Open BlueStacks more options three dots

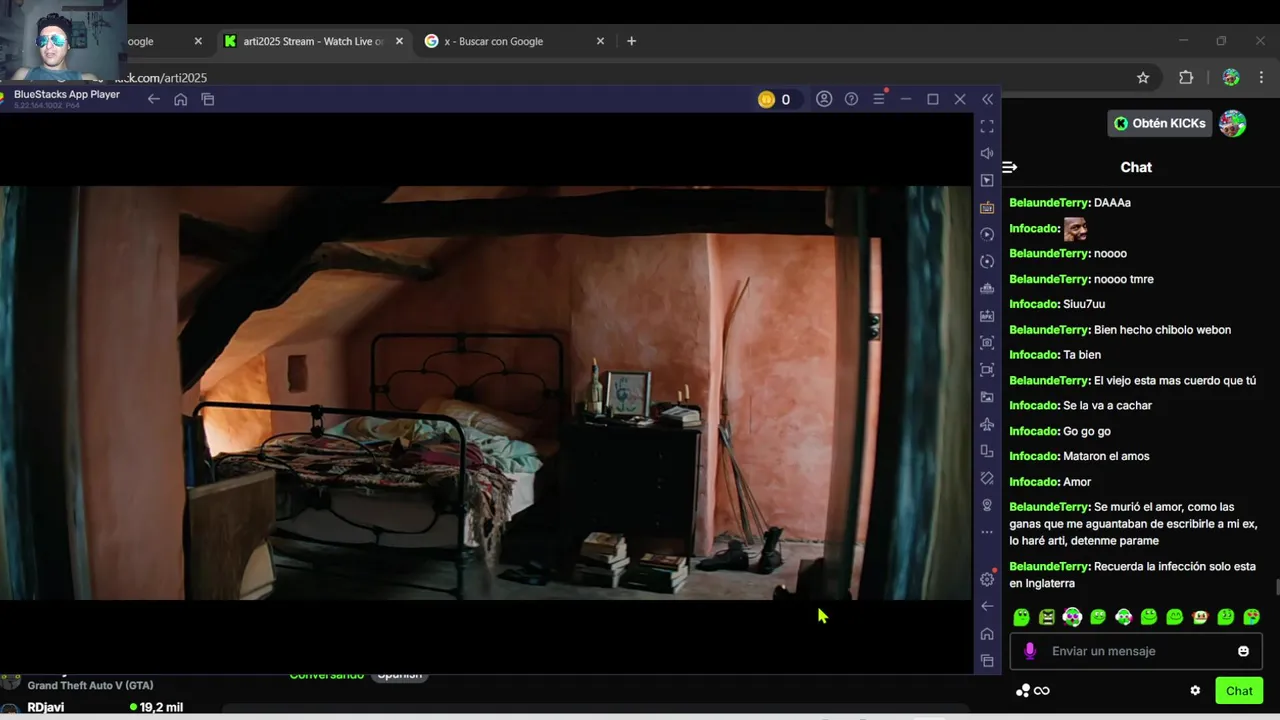pos(987,532)
